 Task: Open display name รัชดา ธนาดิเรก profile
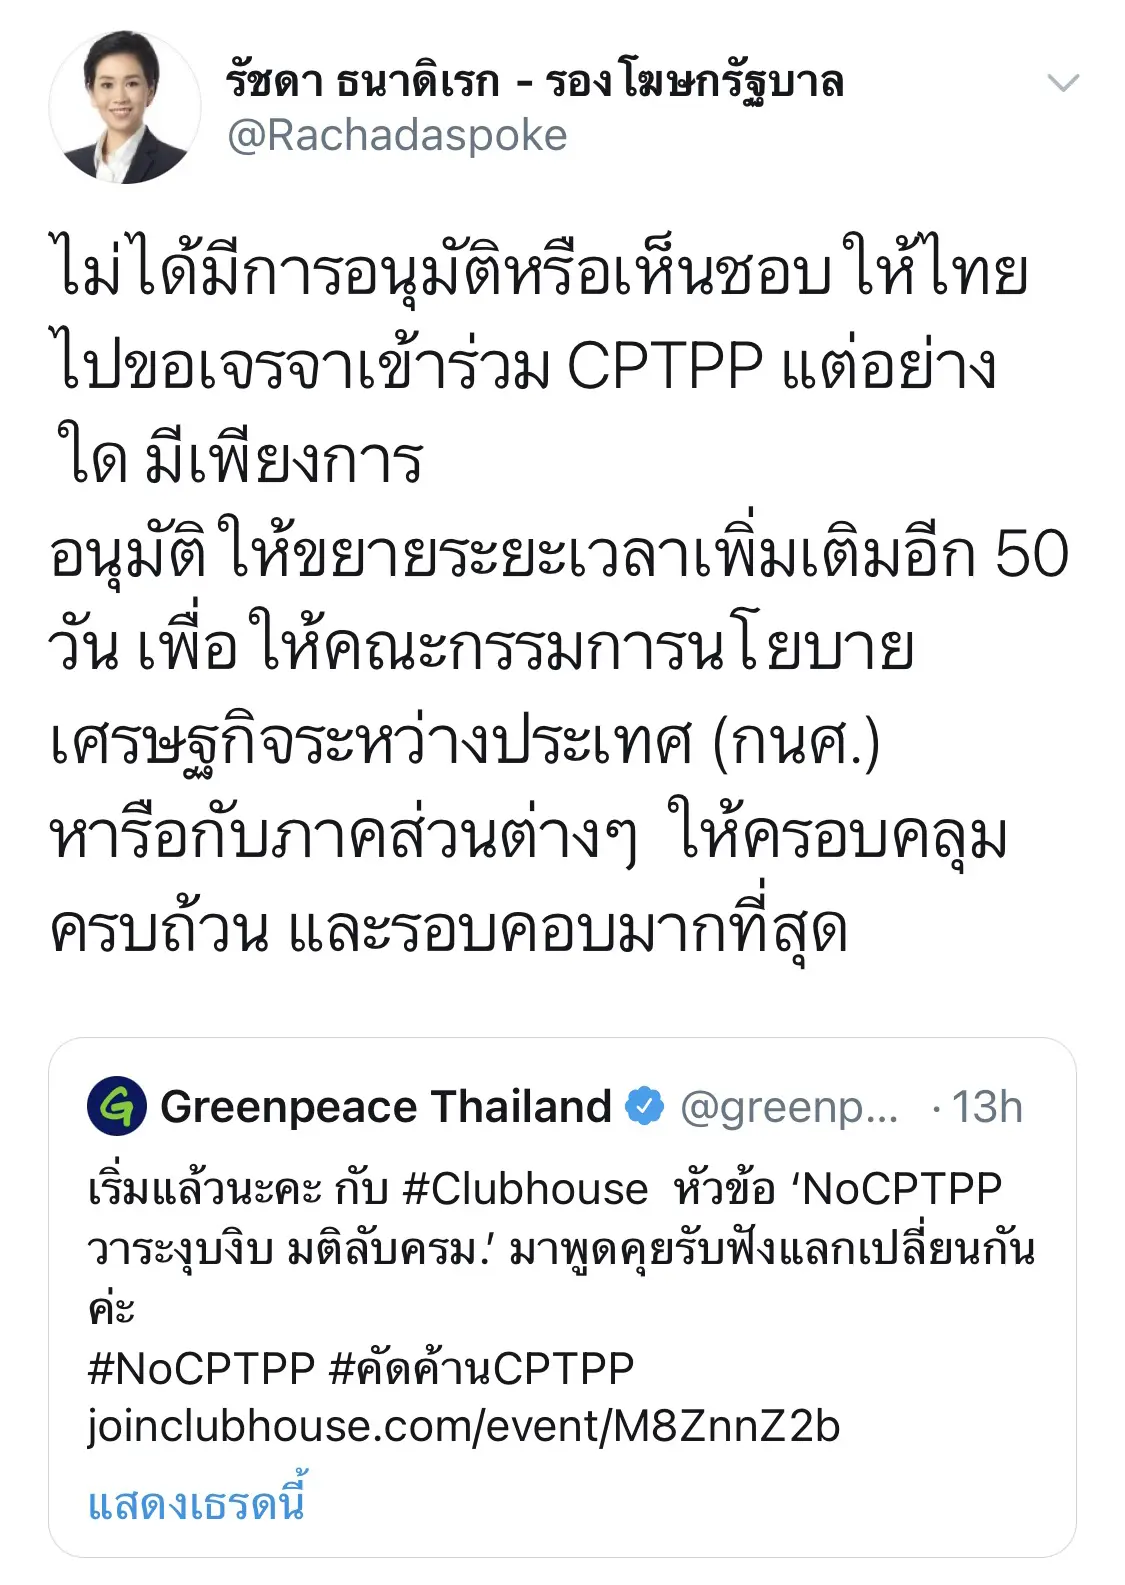[x=534, y=80]
